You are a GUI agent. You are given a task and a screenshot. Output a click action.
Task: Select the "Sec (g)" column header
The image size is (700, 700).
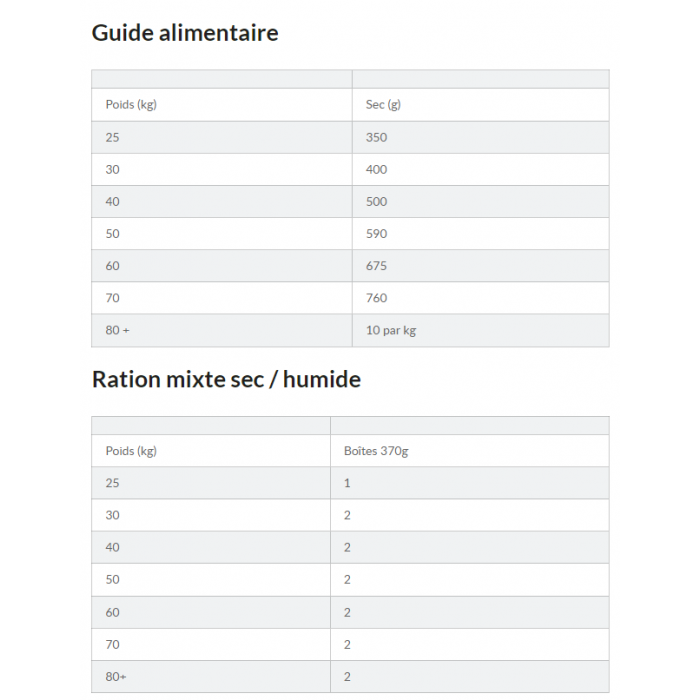click(383, 105)
